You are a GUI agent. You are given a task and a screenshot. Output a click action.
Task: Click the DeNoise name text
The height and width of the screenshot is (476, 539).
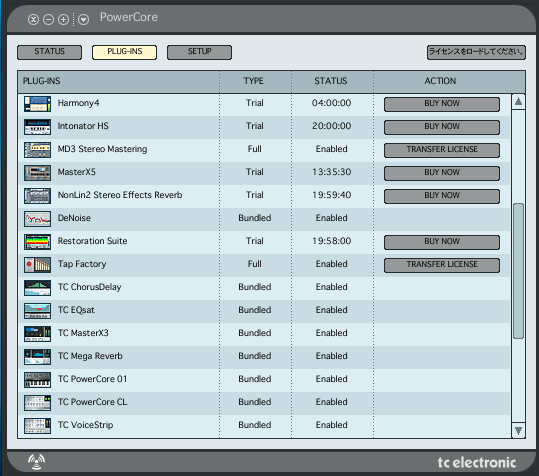point(74,218)
